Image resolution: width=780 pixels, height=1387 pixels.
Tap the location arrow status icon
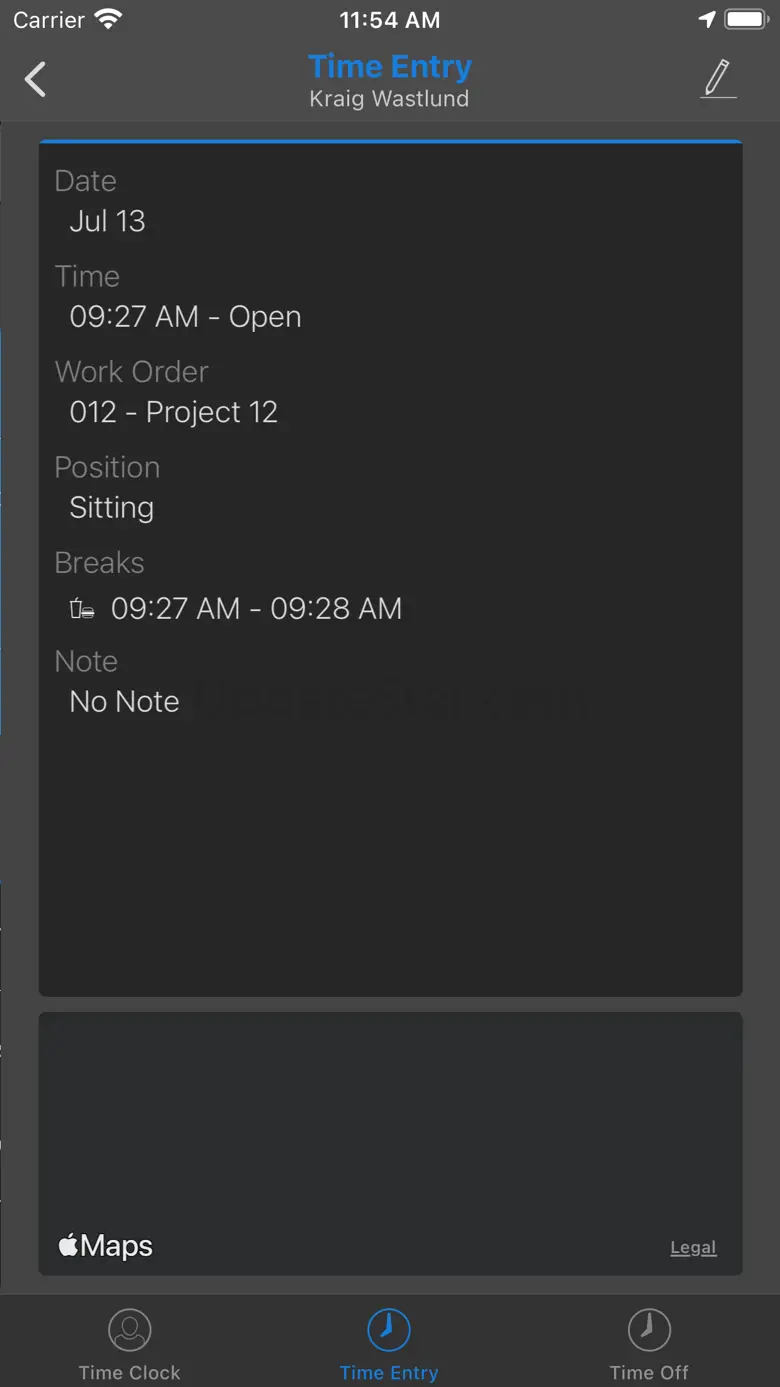coord(707,20)
